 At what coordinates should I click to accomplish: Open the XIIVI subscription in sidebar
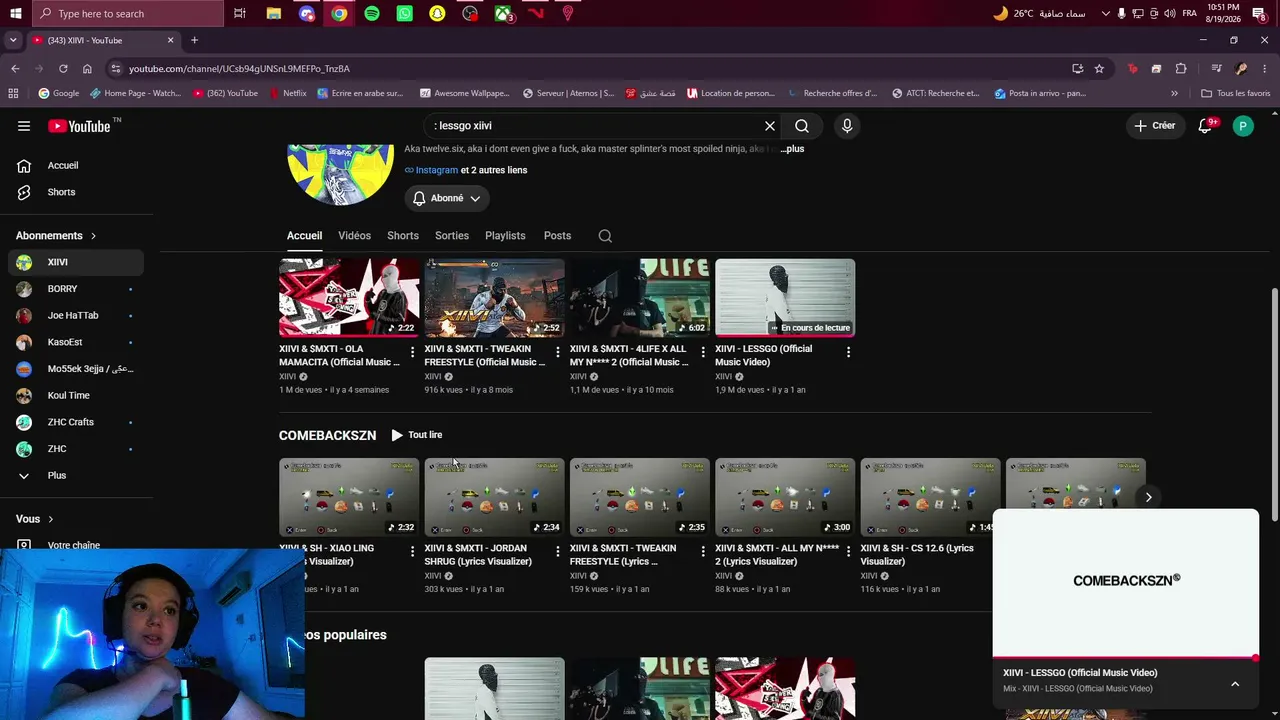pyautogui.click(x=76, y=262)
